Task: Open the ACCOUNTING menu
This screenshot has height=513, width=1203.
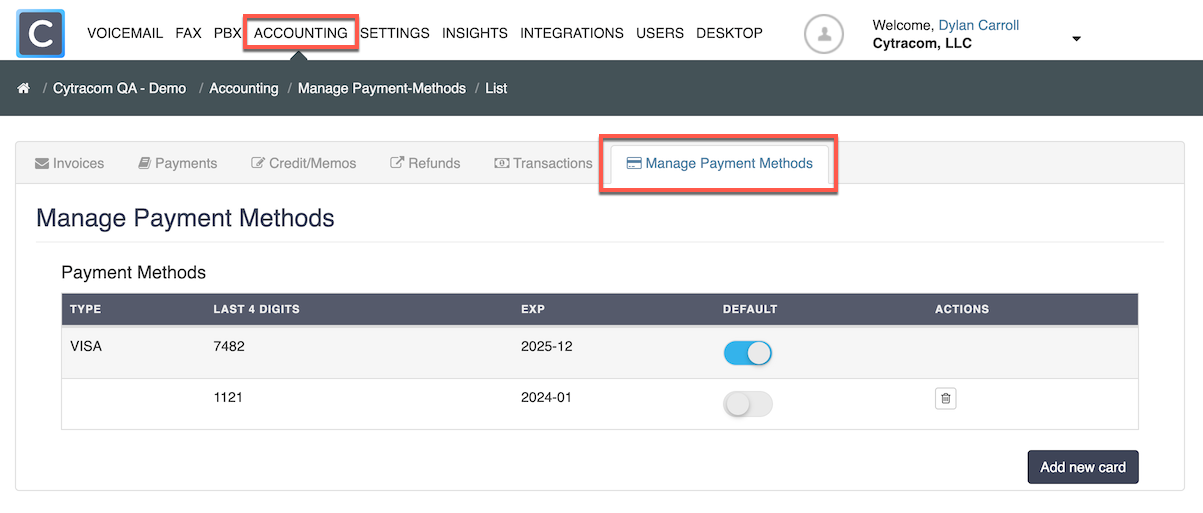Action: [301, 33]
